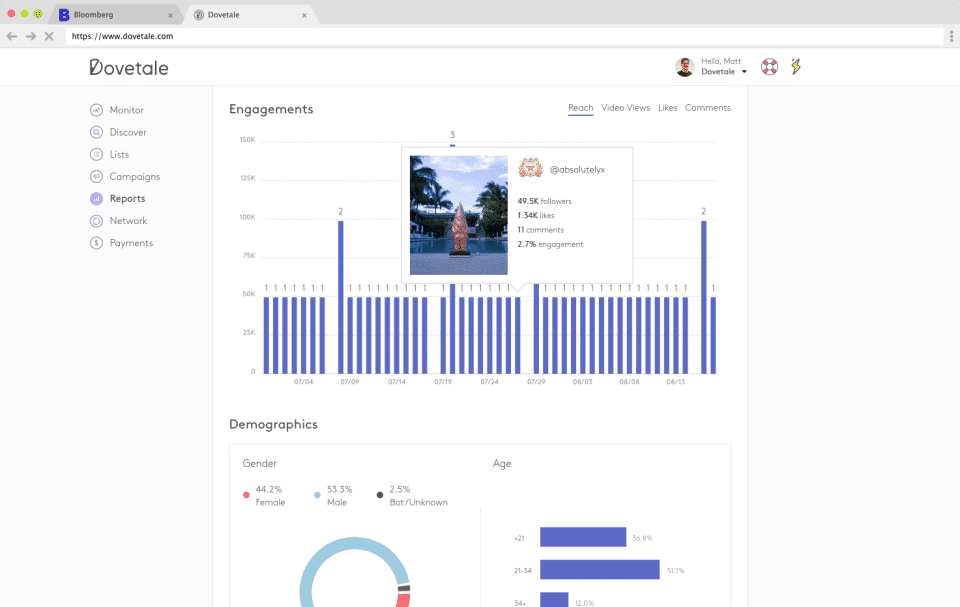
Task: Click the Reports chart icon
Action: click(96, 199)
